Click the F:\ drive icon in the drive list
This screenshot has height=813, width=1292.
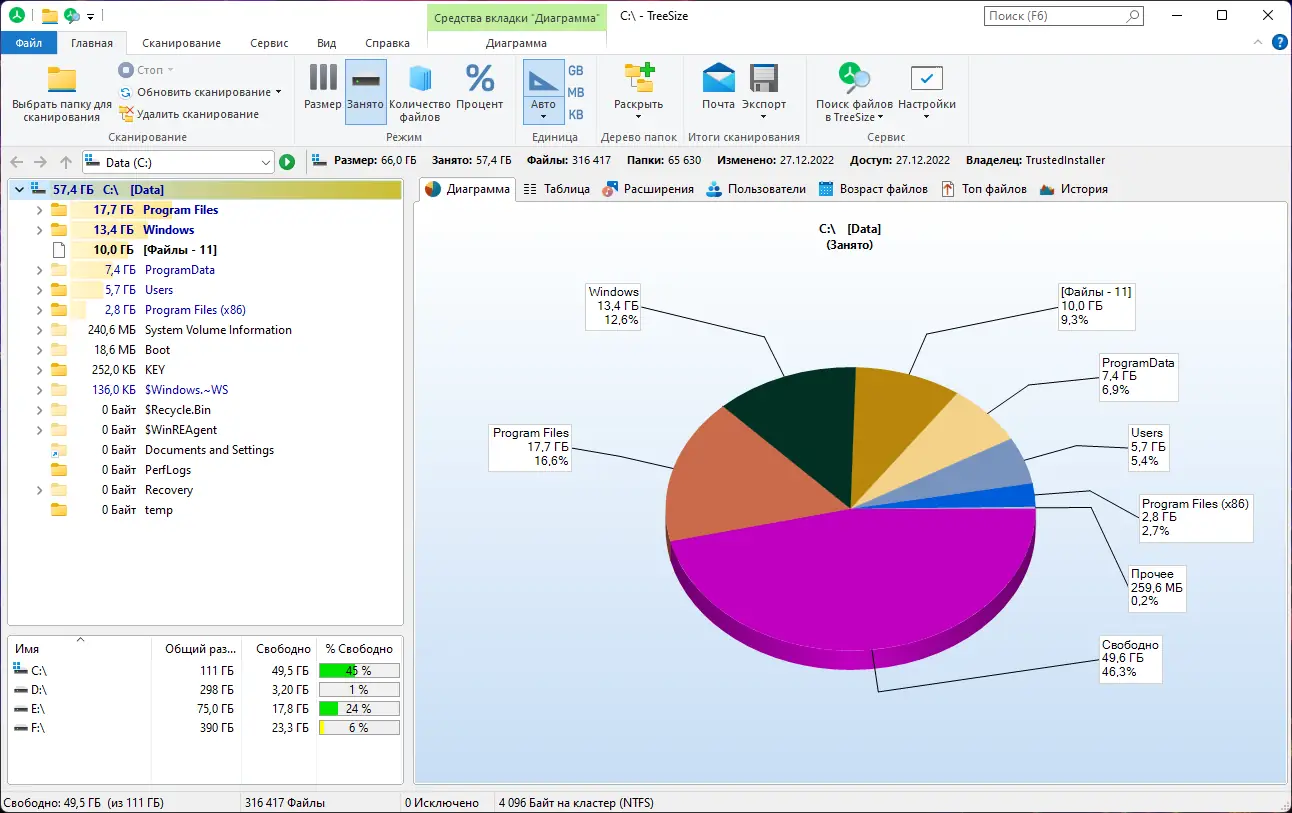21,727
